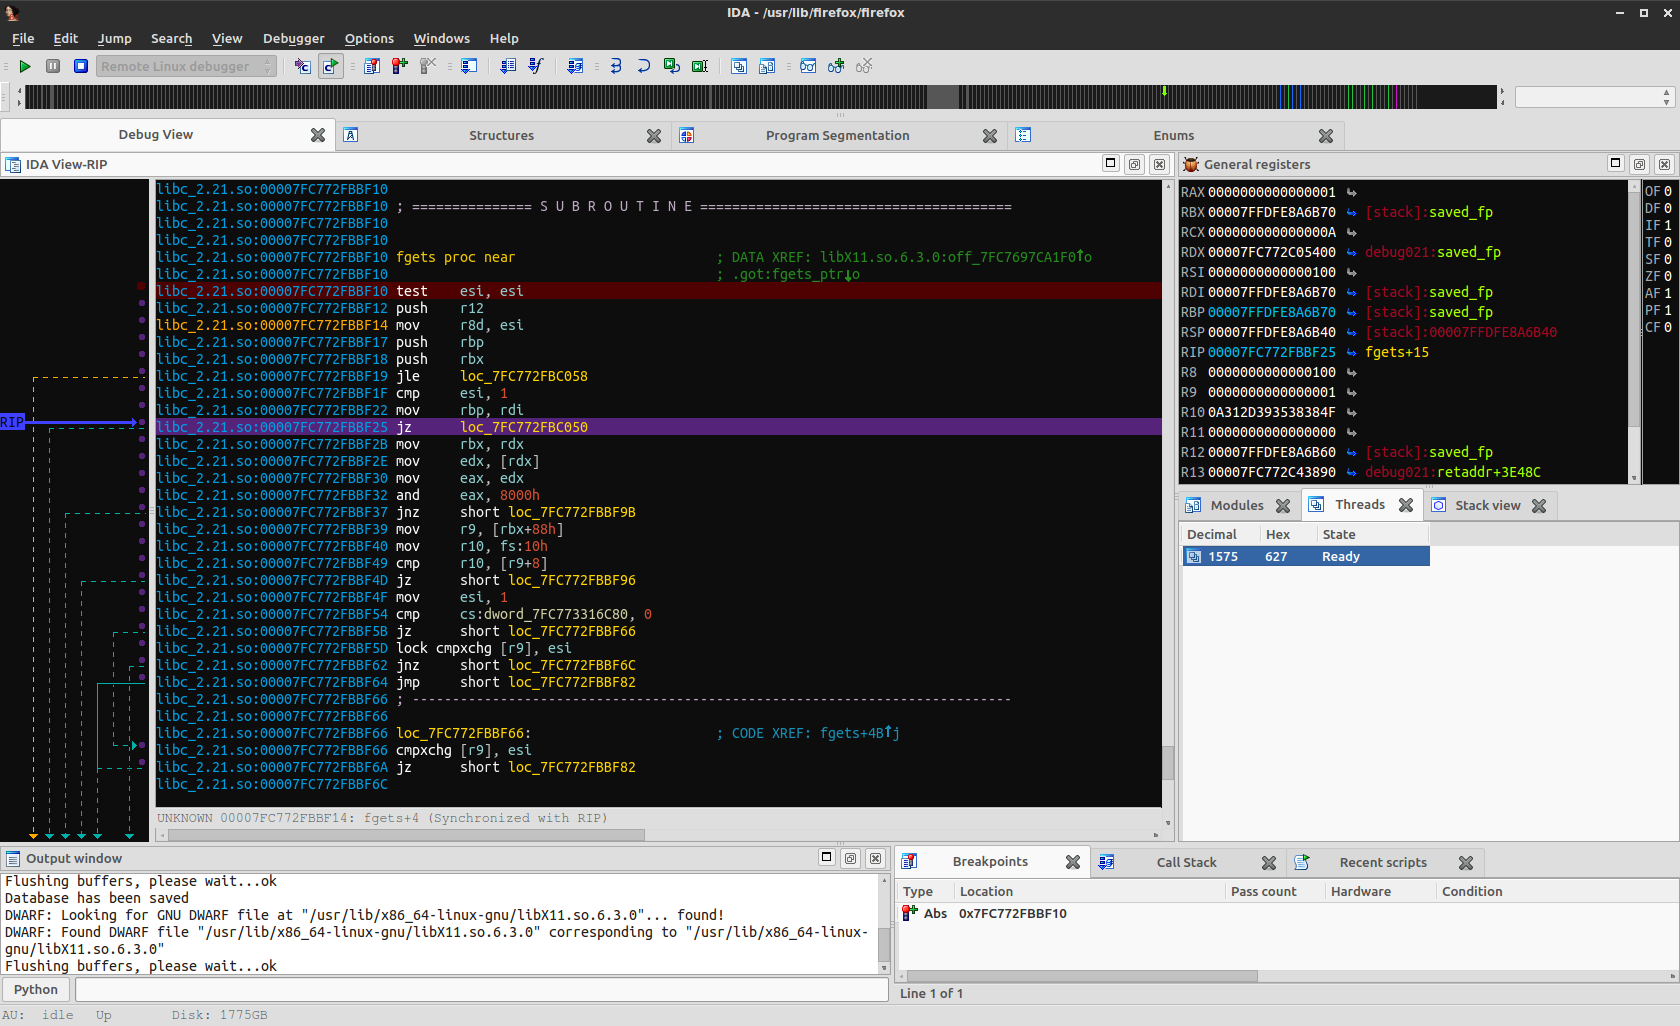This screenshot has width=1680, height=1026.
Task: Switch to the Enums tab
Action: [1173, 135]
